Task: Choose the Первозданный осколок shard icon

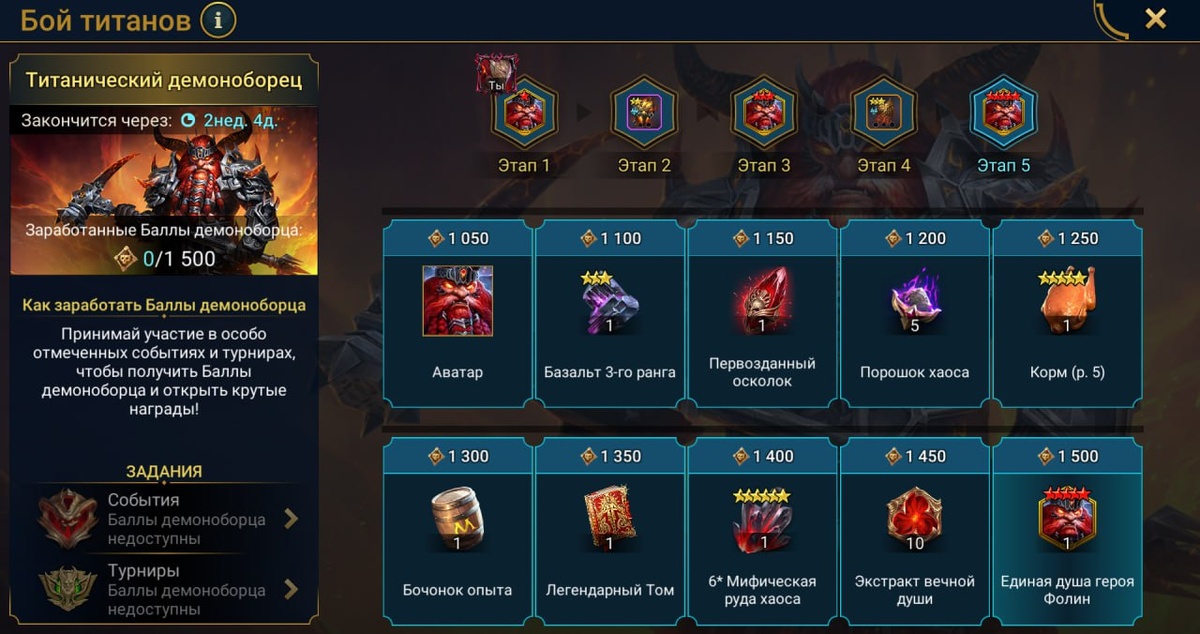Action: (762, 301)
